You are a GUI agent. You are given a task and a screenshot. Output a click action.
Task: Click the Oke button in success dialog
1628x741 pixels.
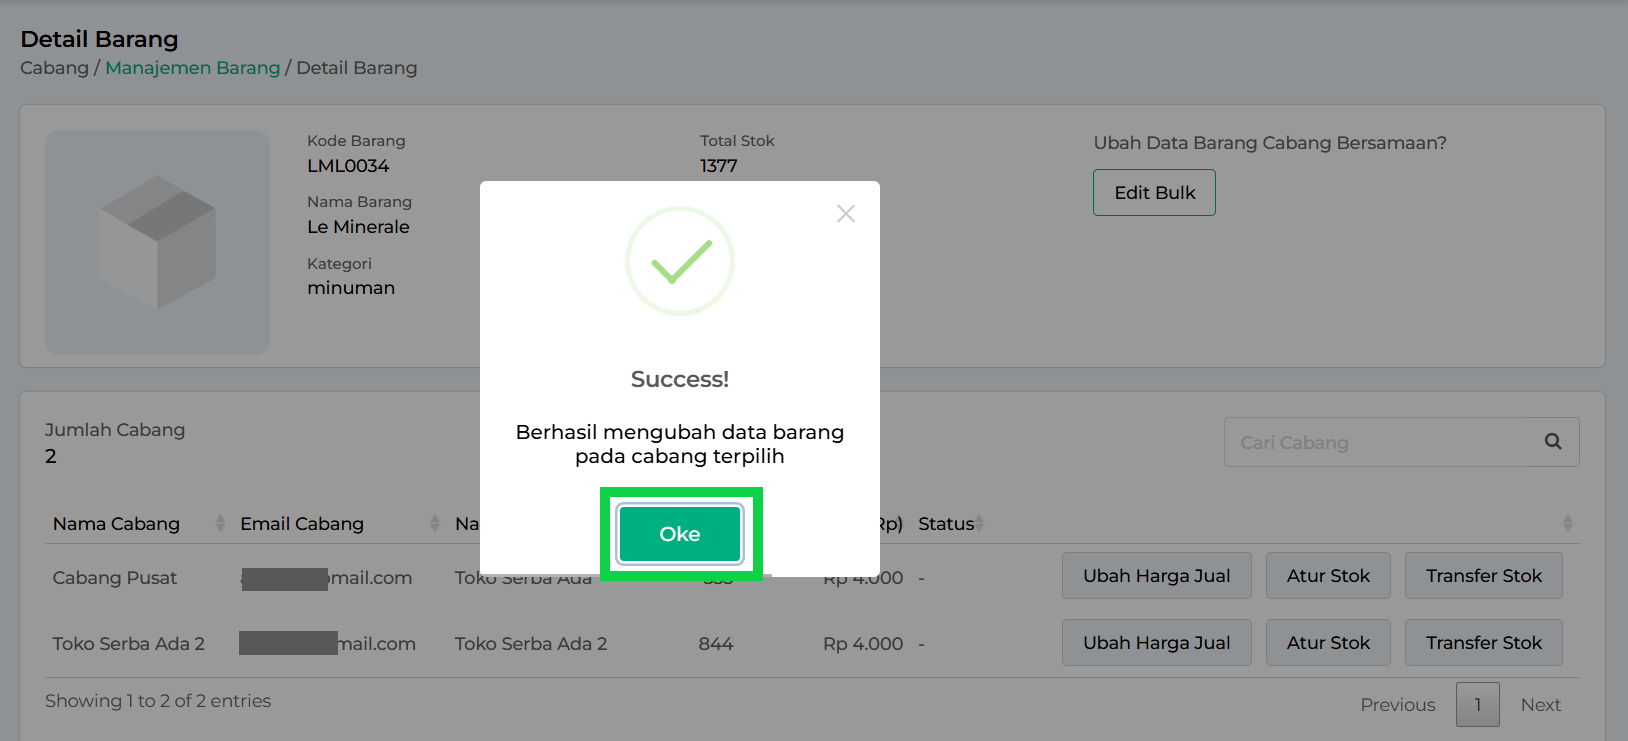[x=680, y=534]
